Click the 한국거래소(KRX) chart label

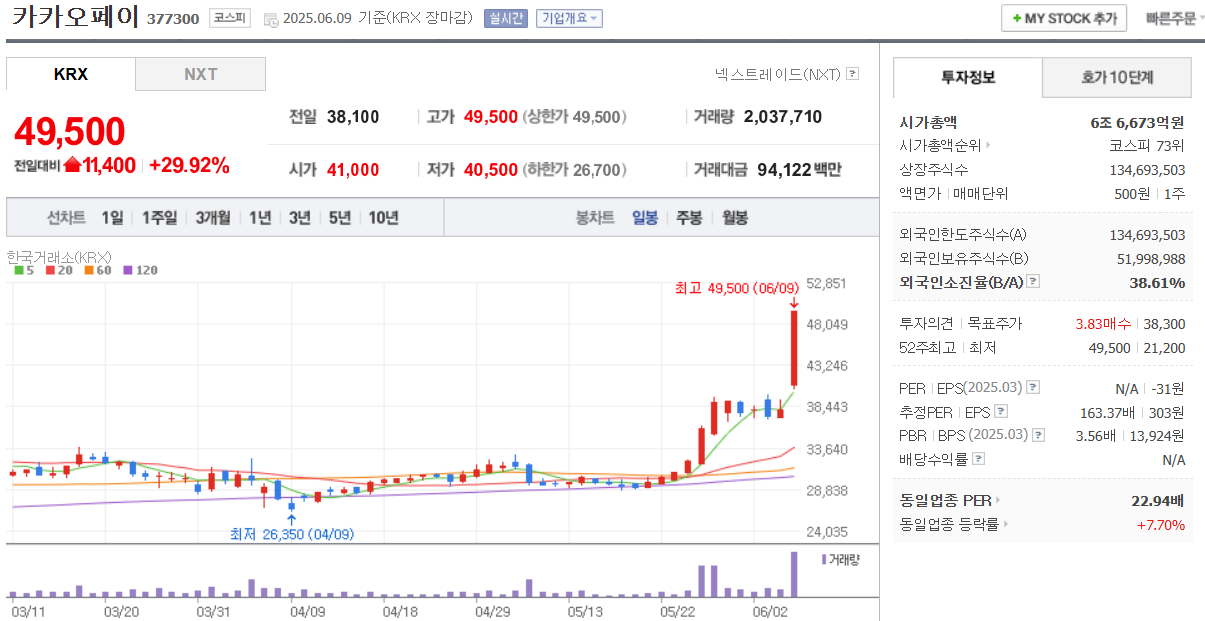(x=58, y=256)
